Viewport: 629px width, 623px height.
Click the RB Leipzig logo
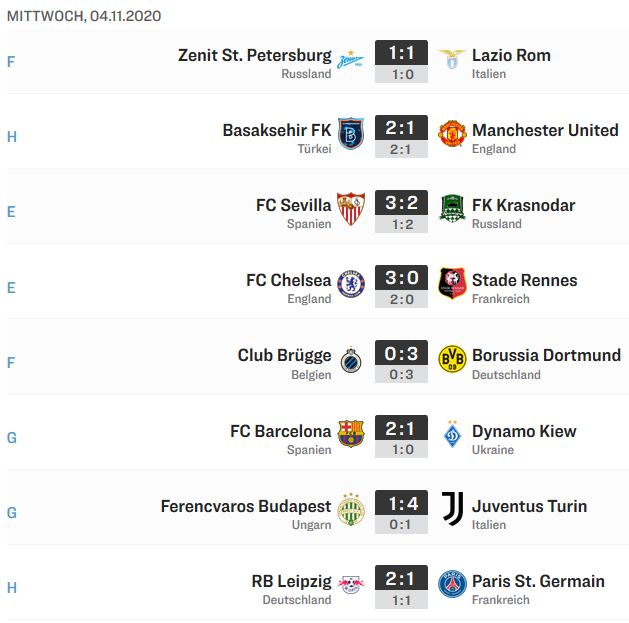click(x=351, y=584)
